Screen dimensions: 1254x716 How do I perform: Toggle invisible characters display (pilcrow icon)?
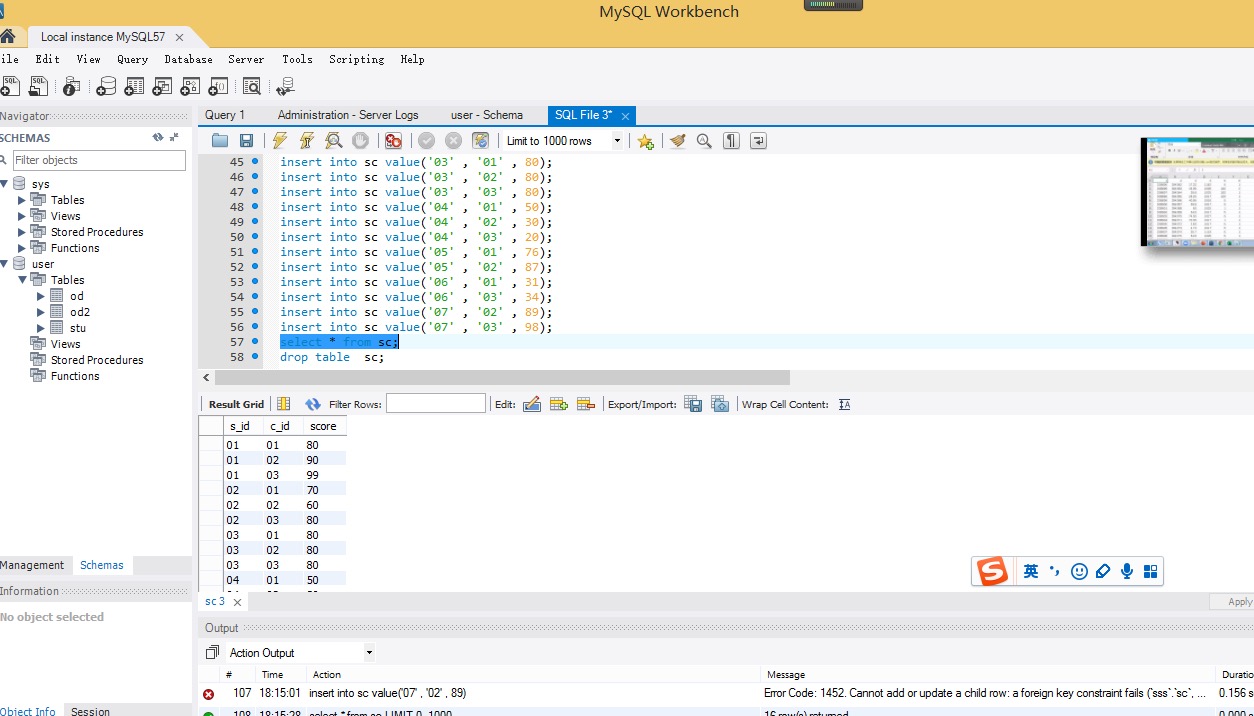click(731, 141)
